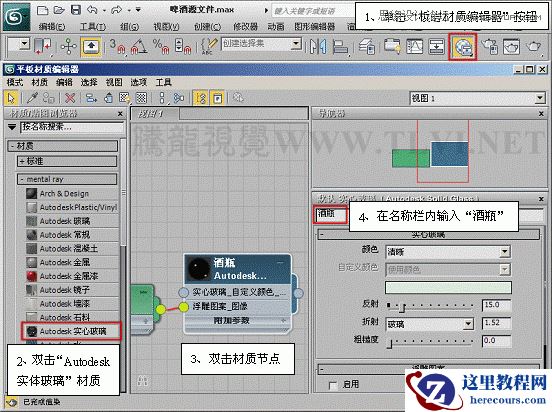Open the Slate Material Editor icon
552x412 pixels.
tap(463, 46)
